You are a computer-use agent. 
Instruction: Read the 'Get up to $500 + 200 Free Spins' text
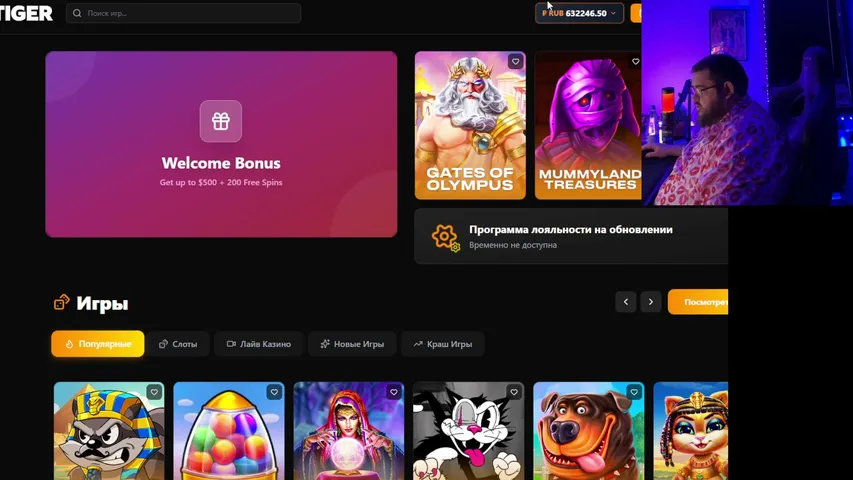(x=221, y=182)
